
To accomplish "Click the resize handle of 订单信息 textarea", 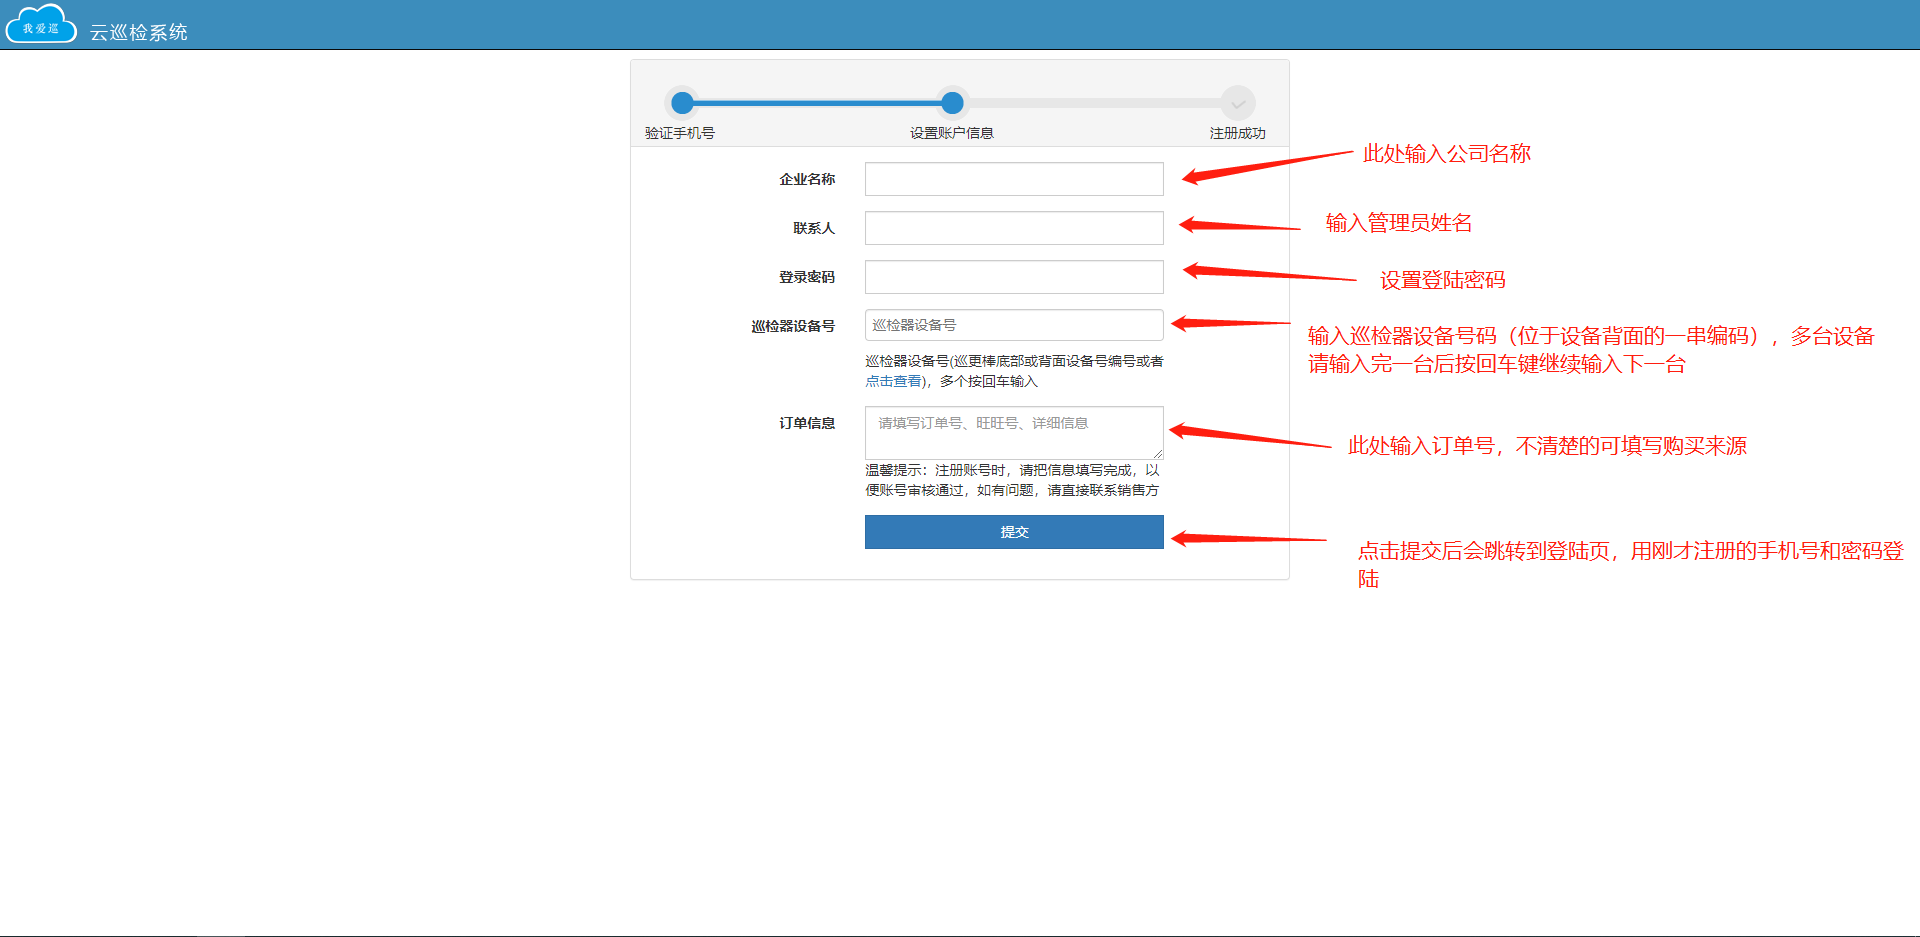I will [x=1158, y=454].
